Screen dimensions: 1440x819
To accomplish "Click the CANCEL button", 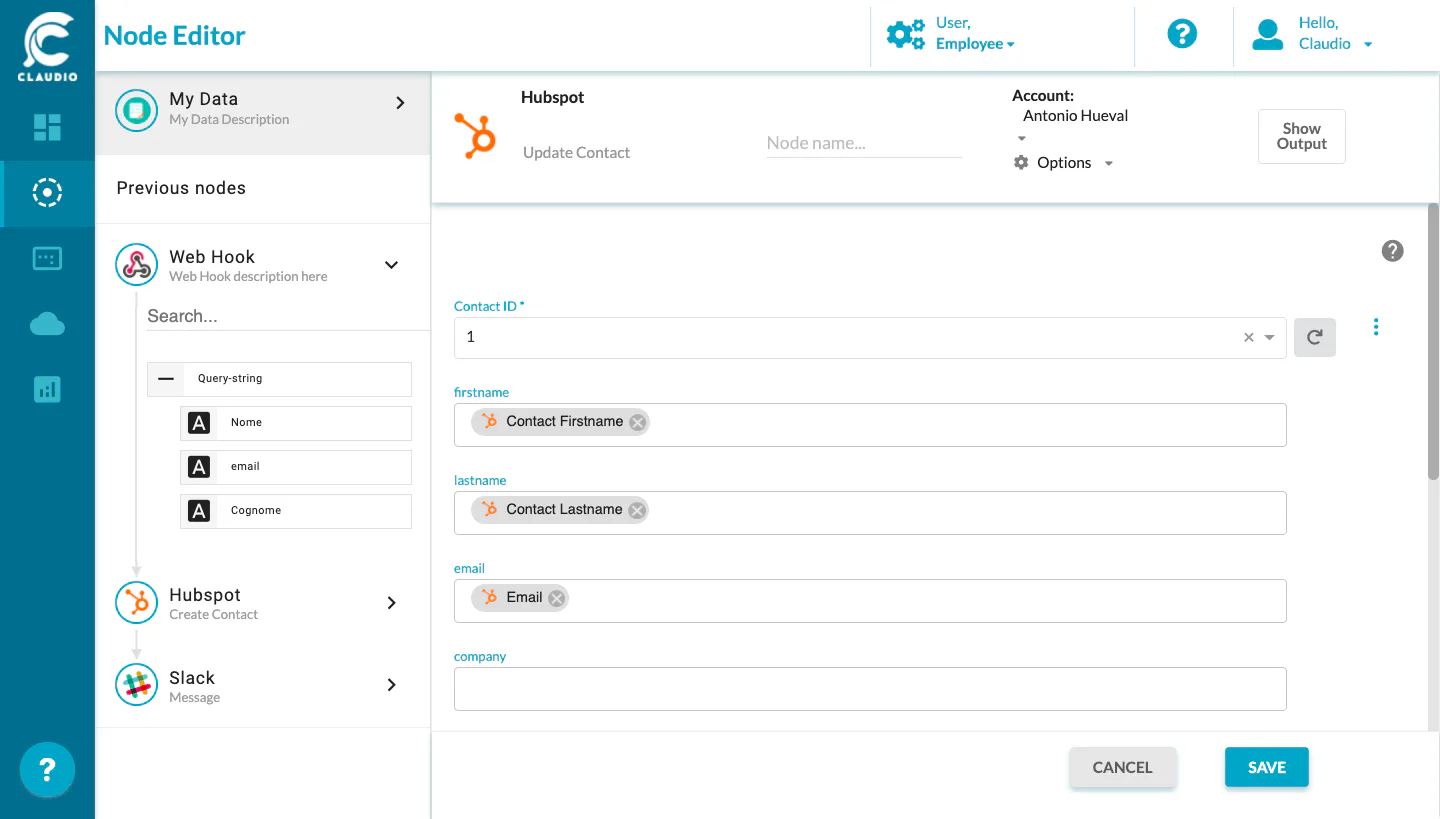I will (1122, 767).
